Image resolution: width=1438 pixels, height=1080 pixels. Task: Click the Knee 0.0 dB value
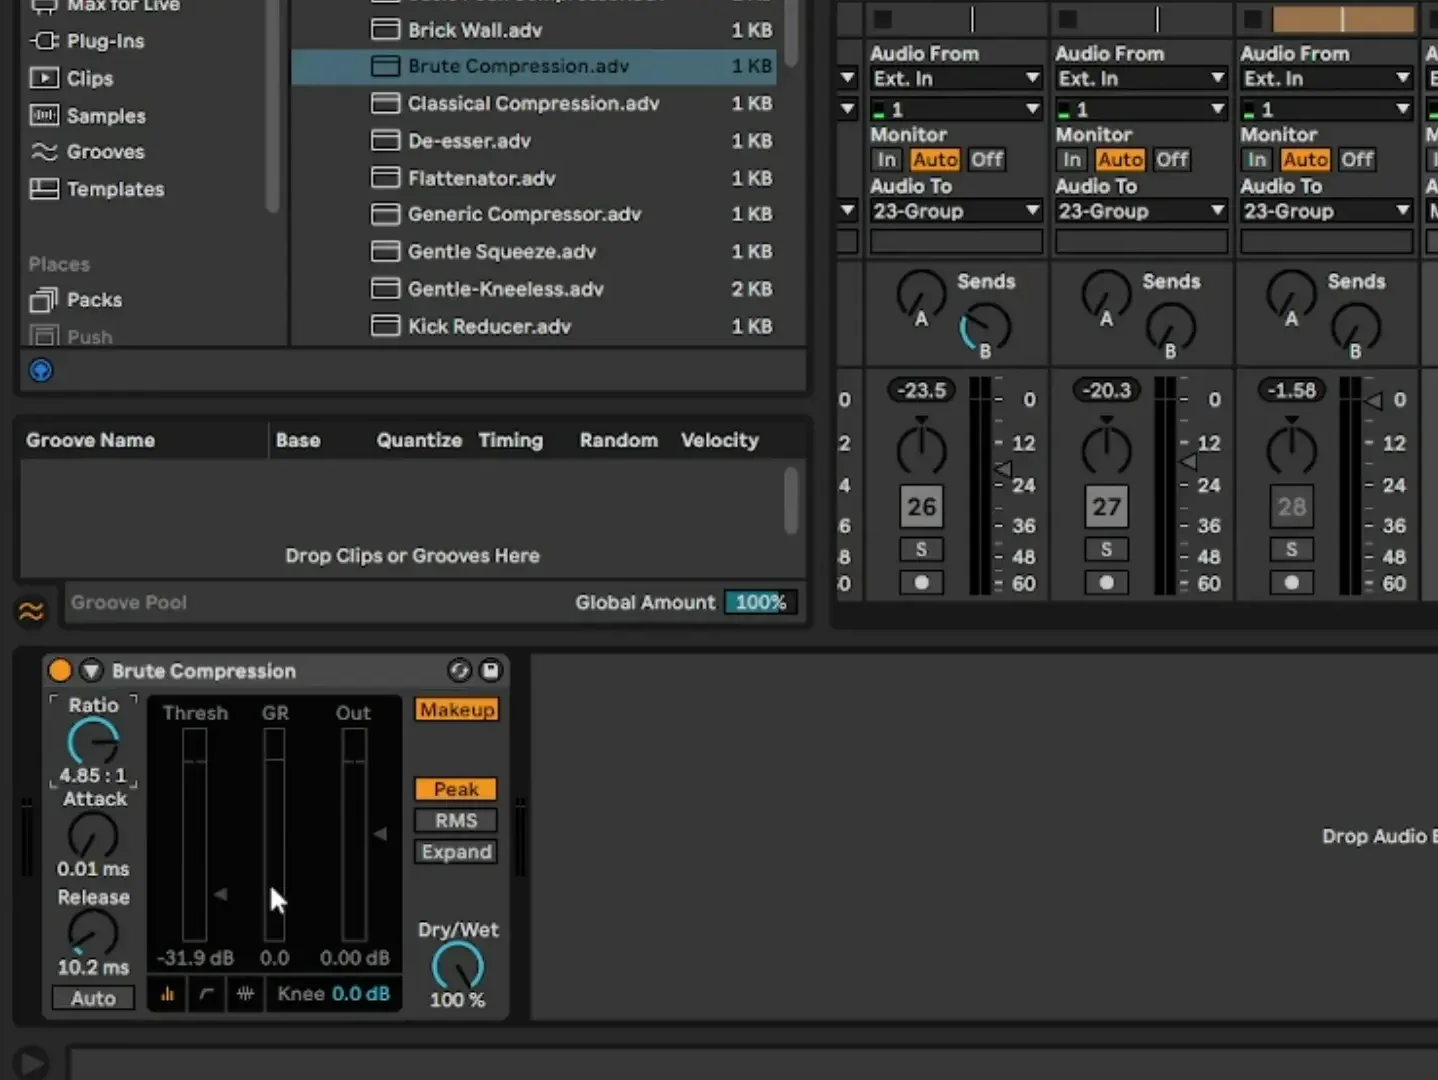360,994
